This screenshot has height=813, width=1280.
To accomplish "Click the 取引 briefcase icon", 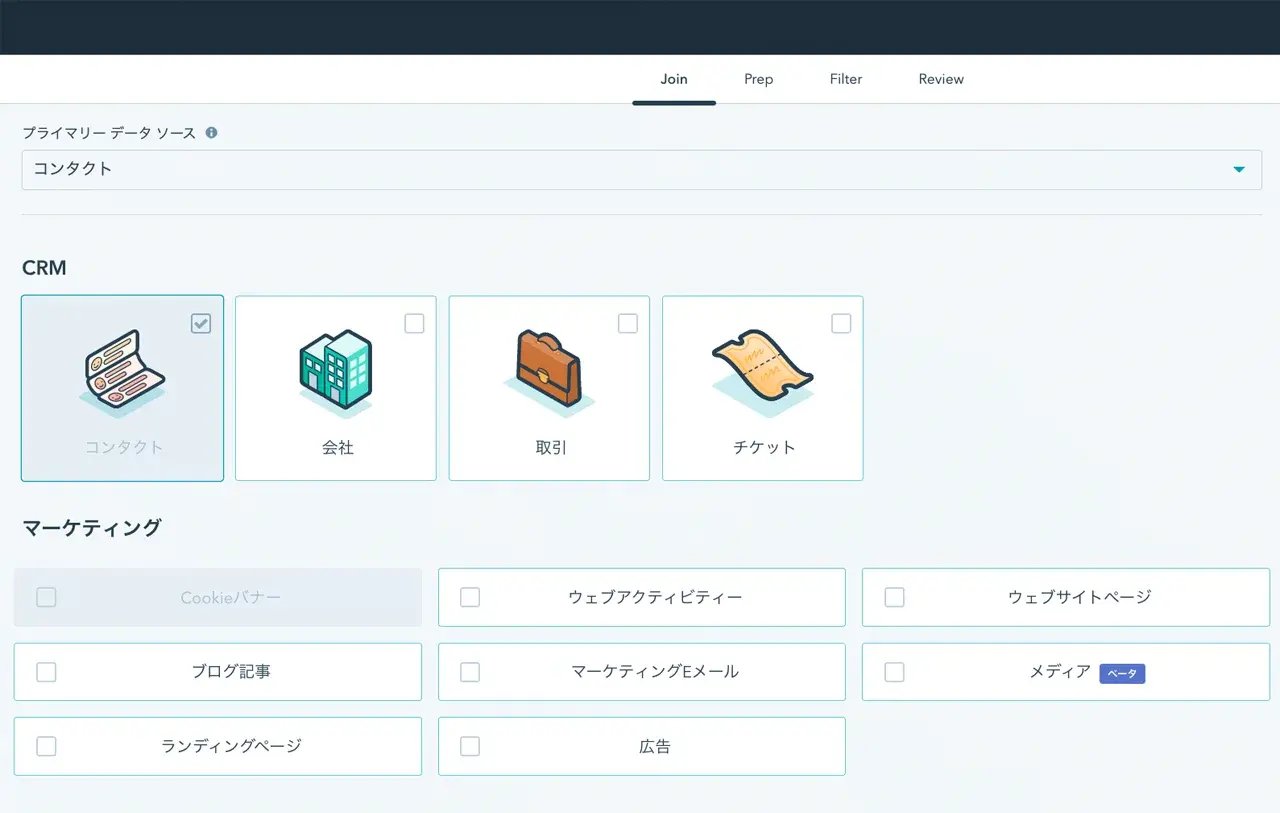I will 549,372.
